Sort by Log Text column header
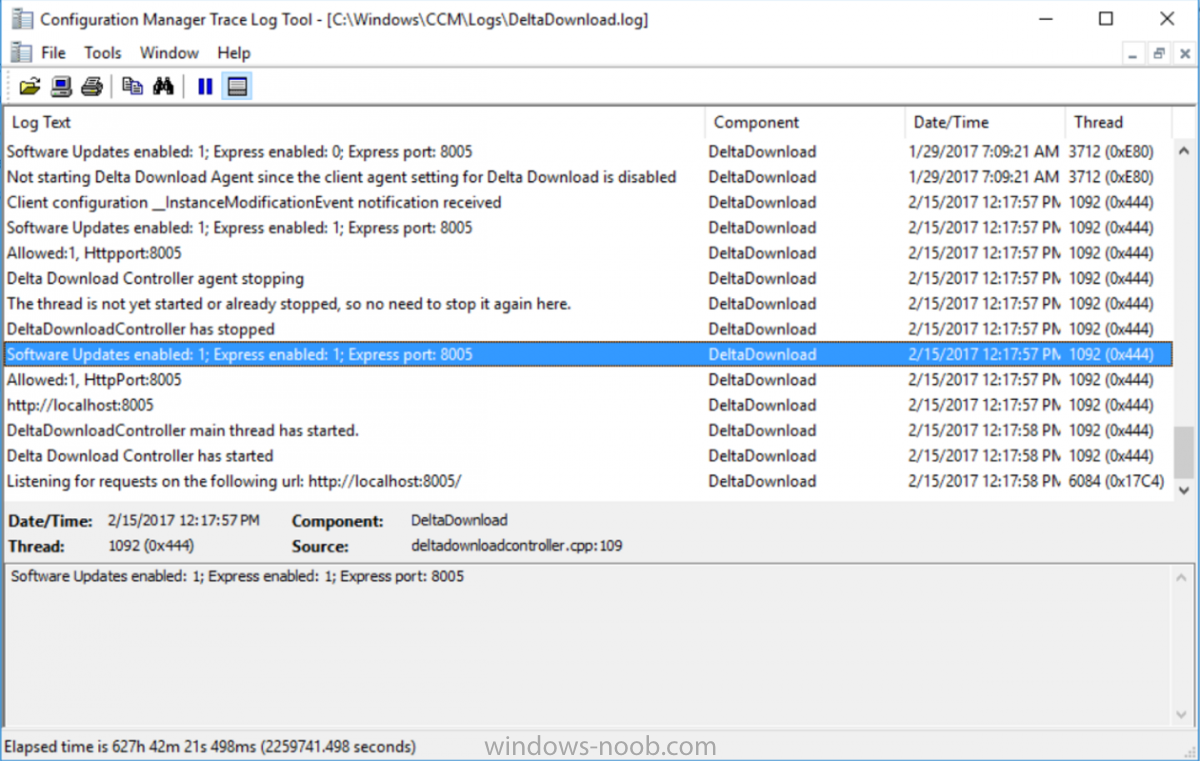 coord(354,122)
